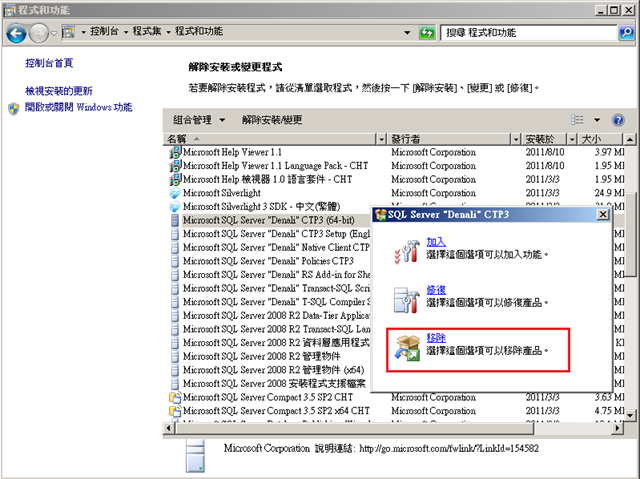Click 程式集 breadcrumb in address bar
The image size is (640, 479).
coord(147,31)
